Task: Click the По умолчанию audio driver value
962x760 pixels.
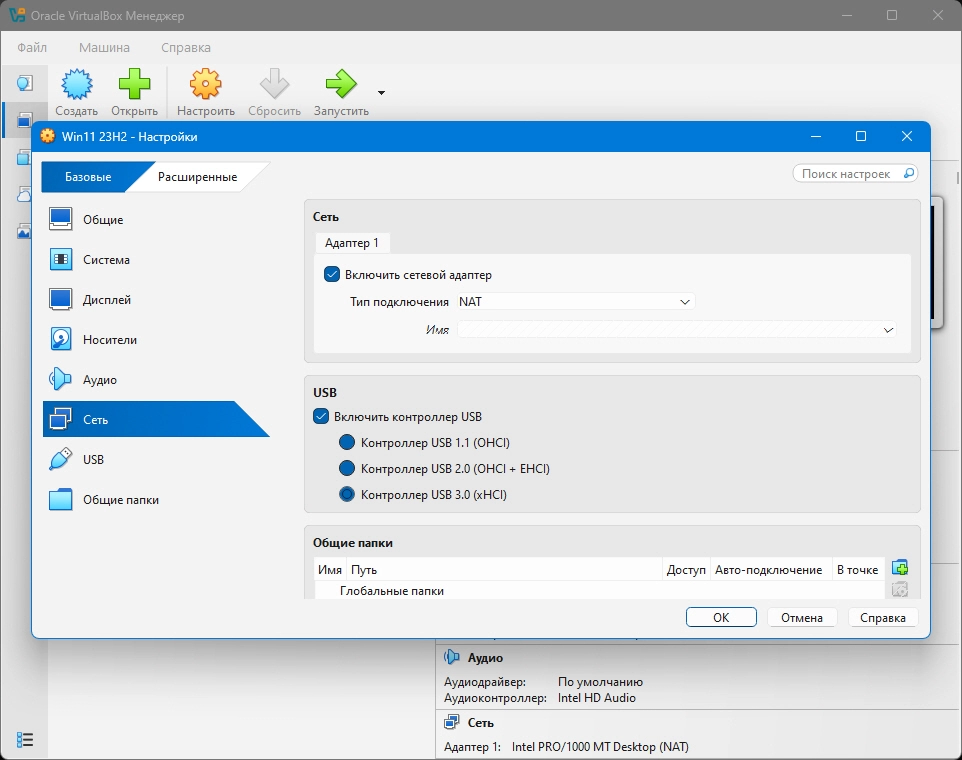Action: coord(600,682)
